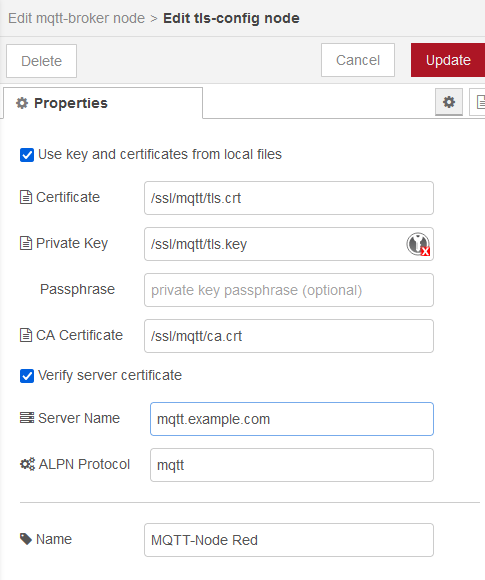Click the Name tag icon
Viewport: 485px width, 580px height.
[26, 539]
